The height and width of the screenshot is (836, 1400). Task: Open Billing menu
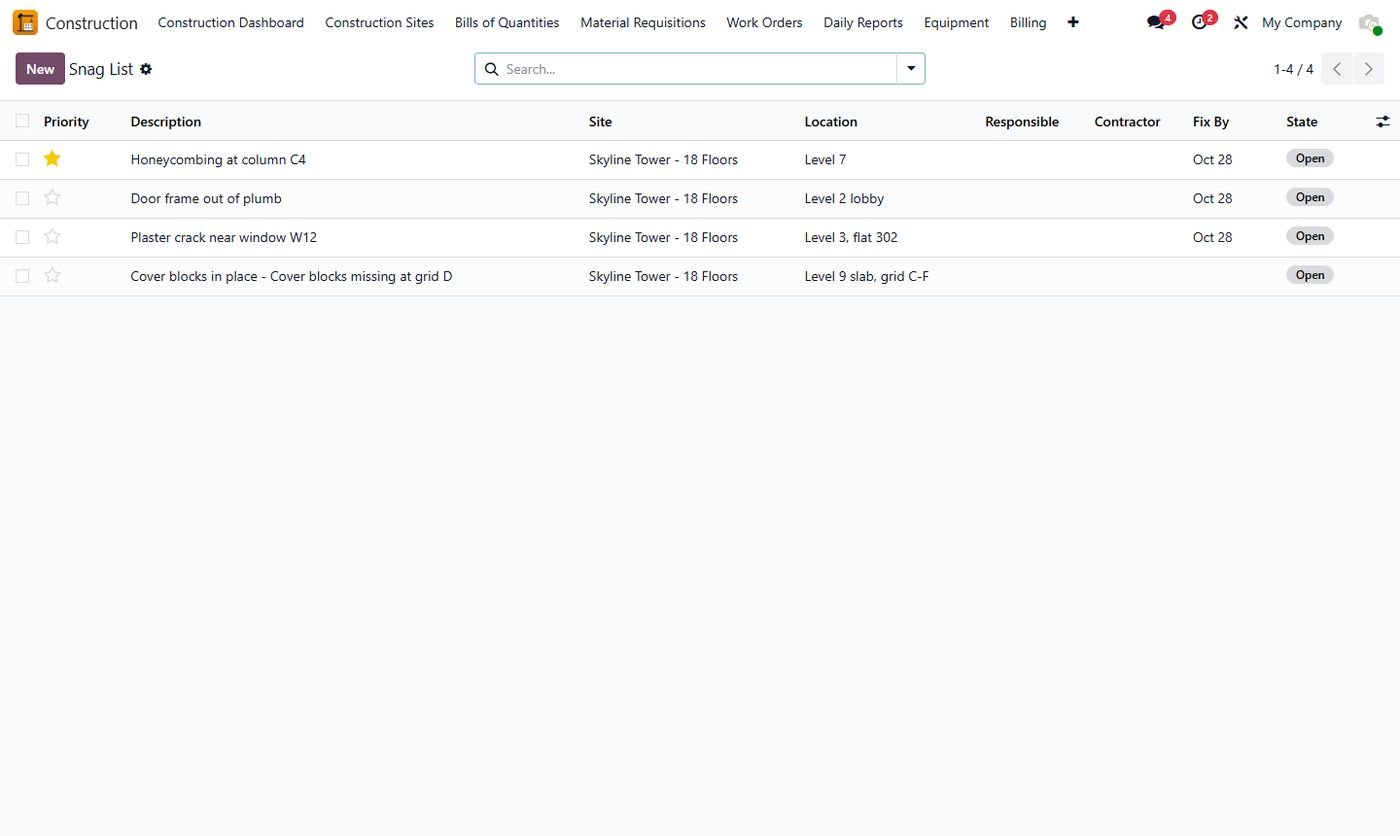point(1028,22)
